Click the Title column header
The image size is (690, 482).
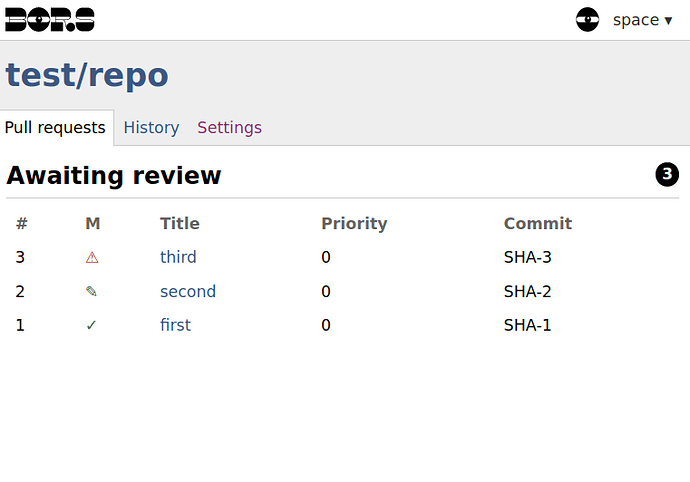click(x=180, y=223)
